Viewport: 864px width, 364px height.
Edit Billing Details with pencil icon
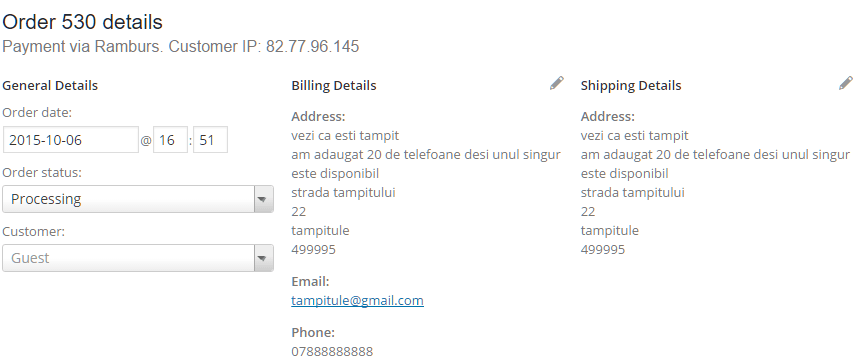tap(557, 83)
